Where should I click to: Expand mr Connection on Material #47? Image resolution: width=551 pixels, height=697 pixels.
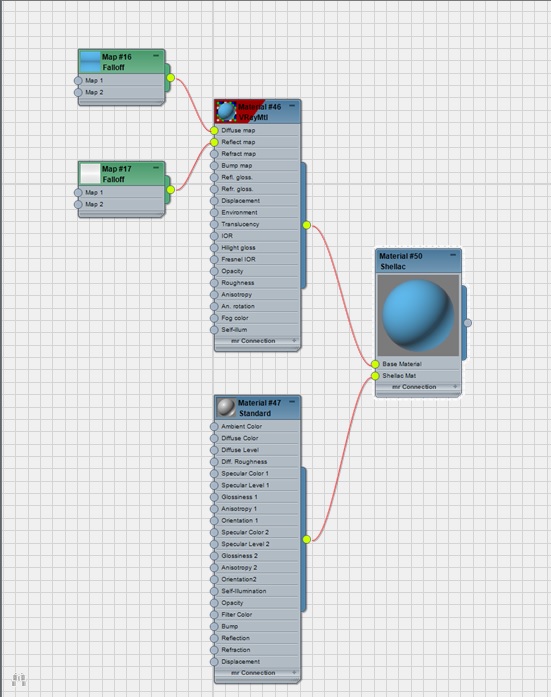coord(294,673)
